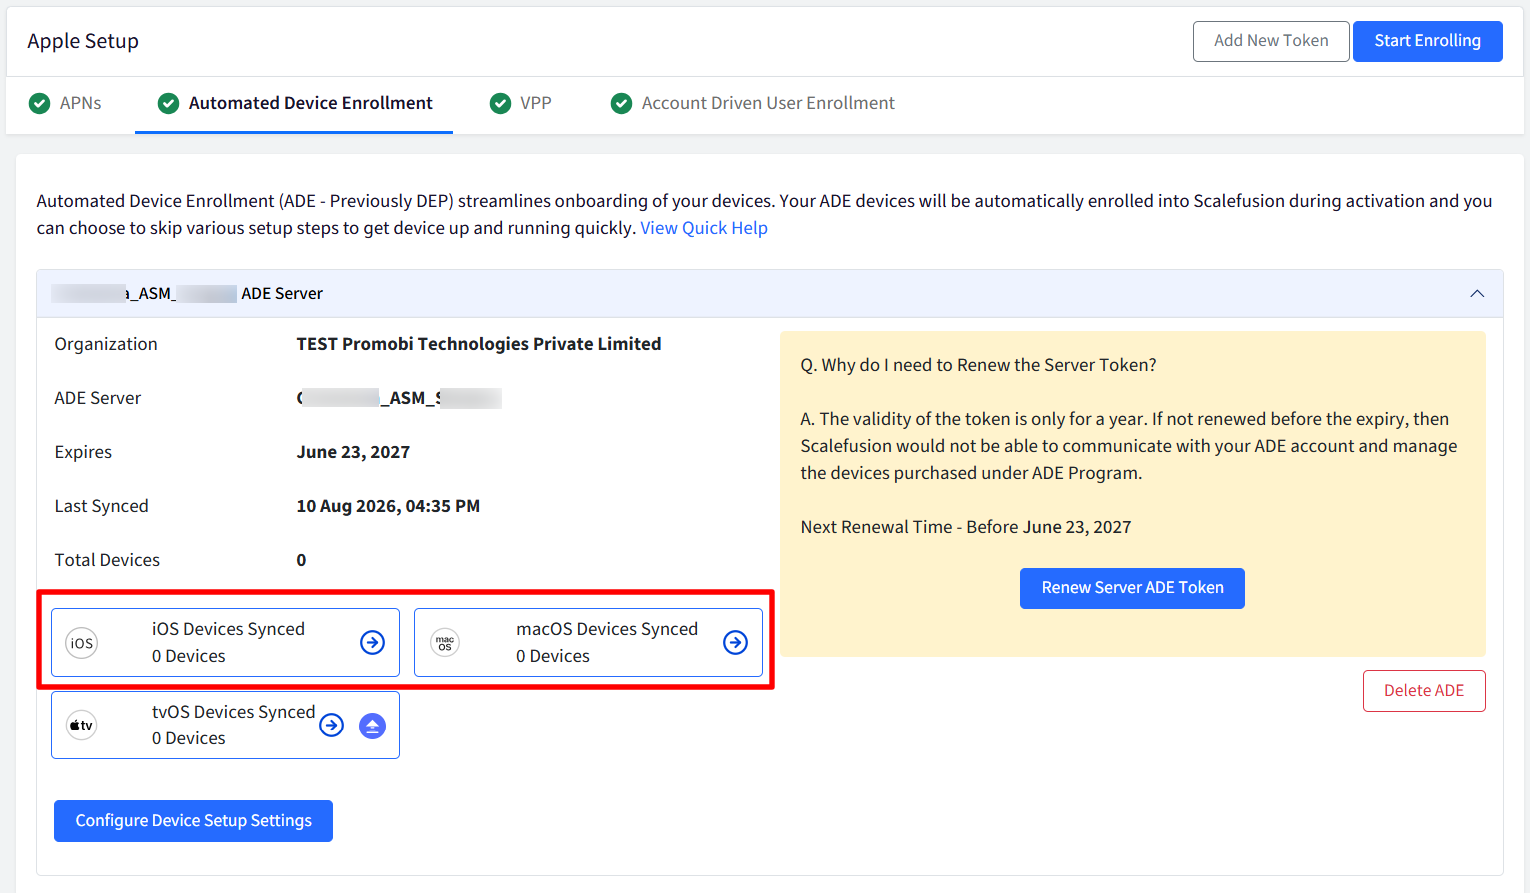The width and height of the screenshot is (1530, 893).
Task: Click the tvOS upload icon
Action: [372, 726]
